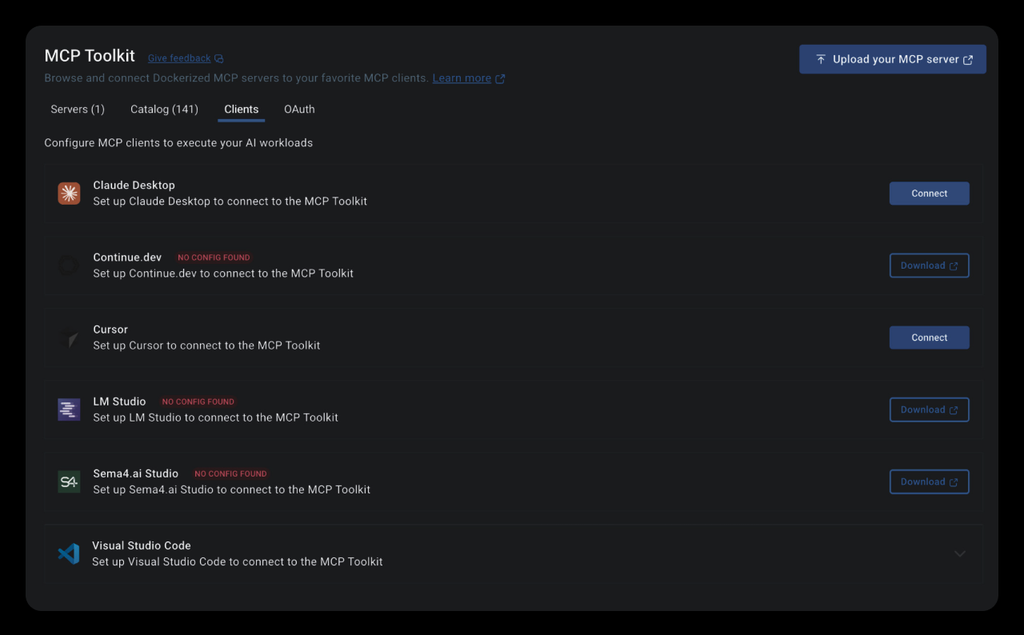Screen dimensions: 1024x635
Task: Click the Claude Desktop app icon
Action: pos(69,193)
